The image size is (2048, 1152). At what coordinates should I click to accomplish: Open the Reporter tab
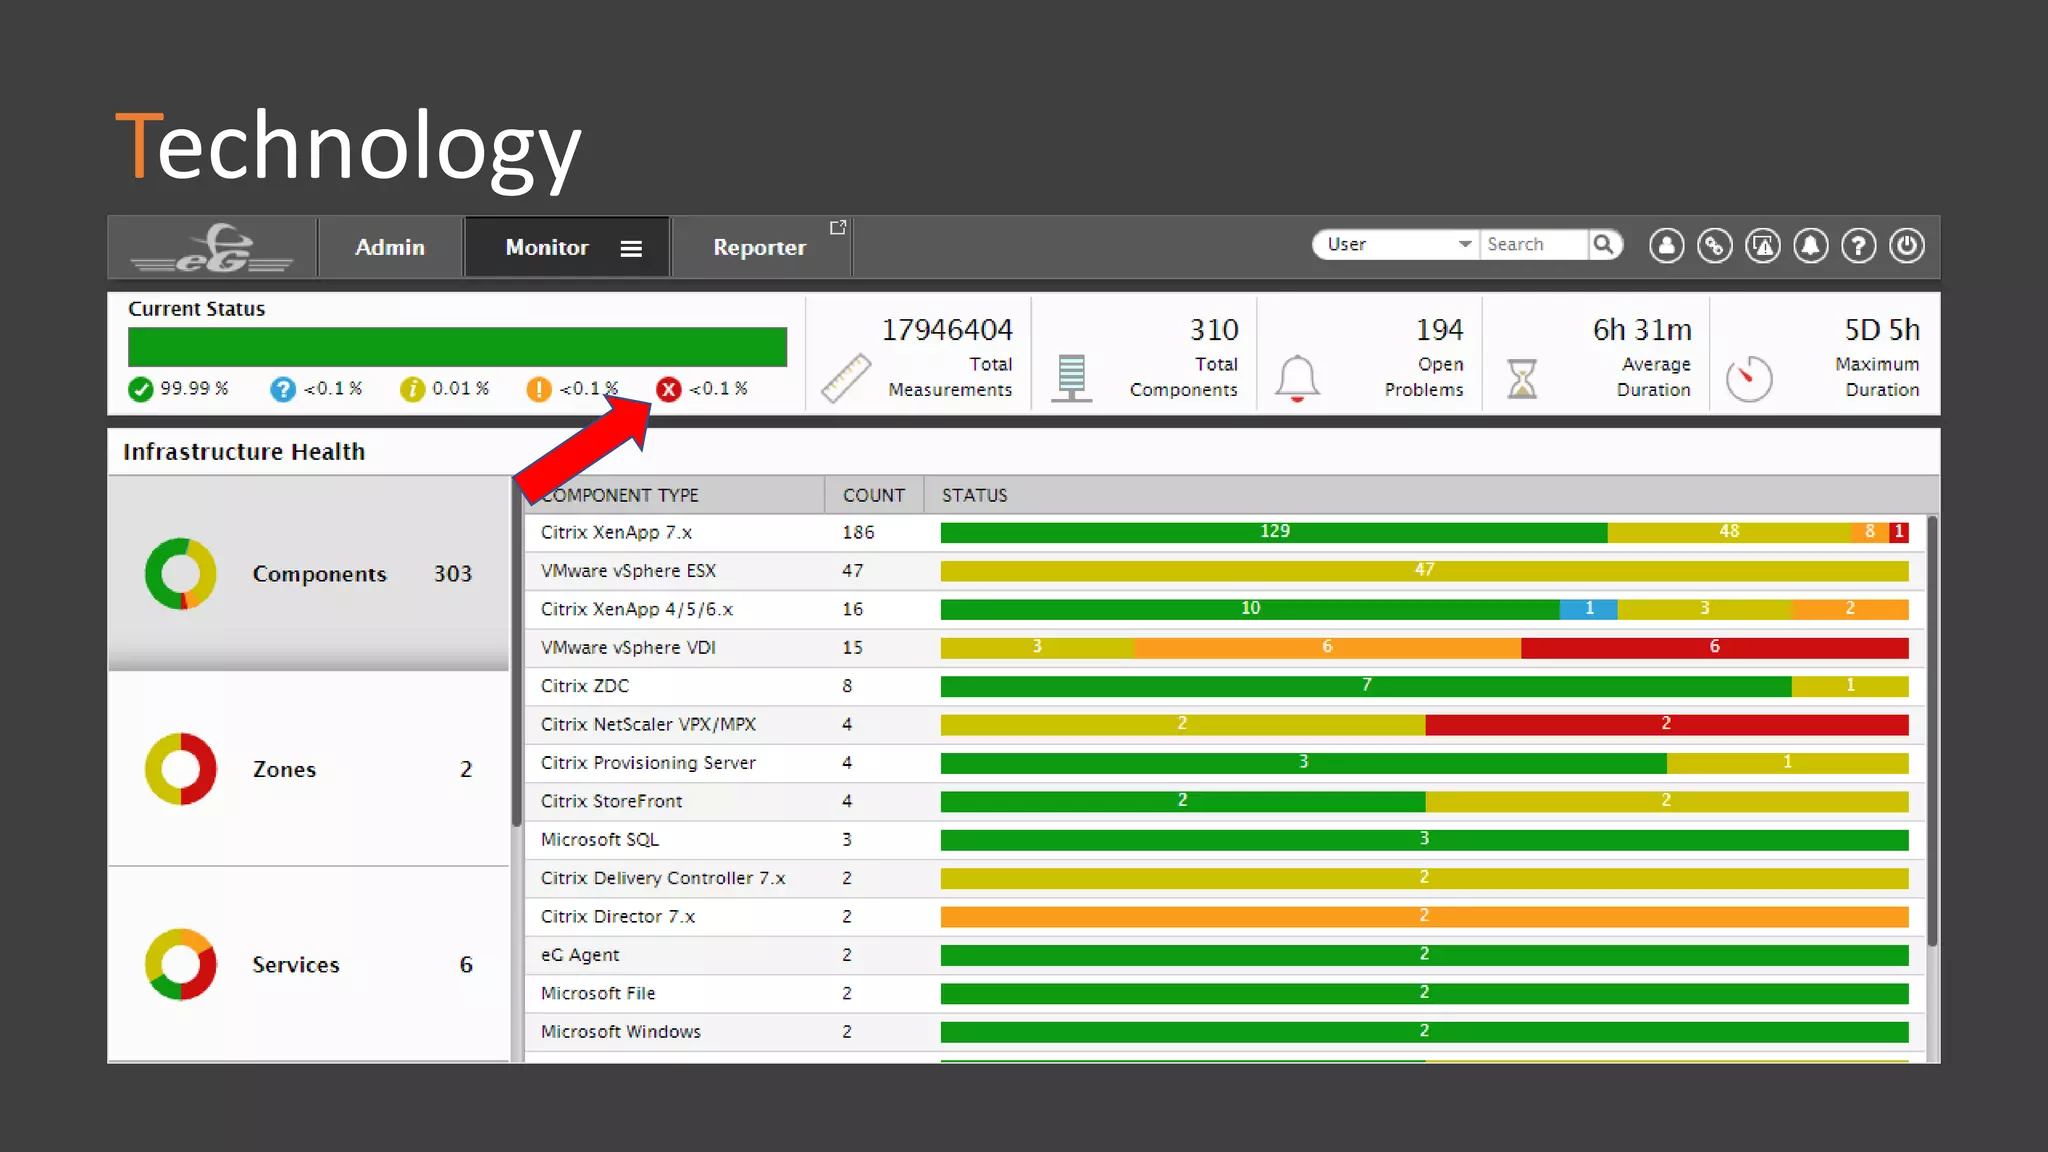(x=759, y=248)
